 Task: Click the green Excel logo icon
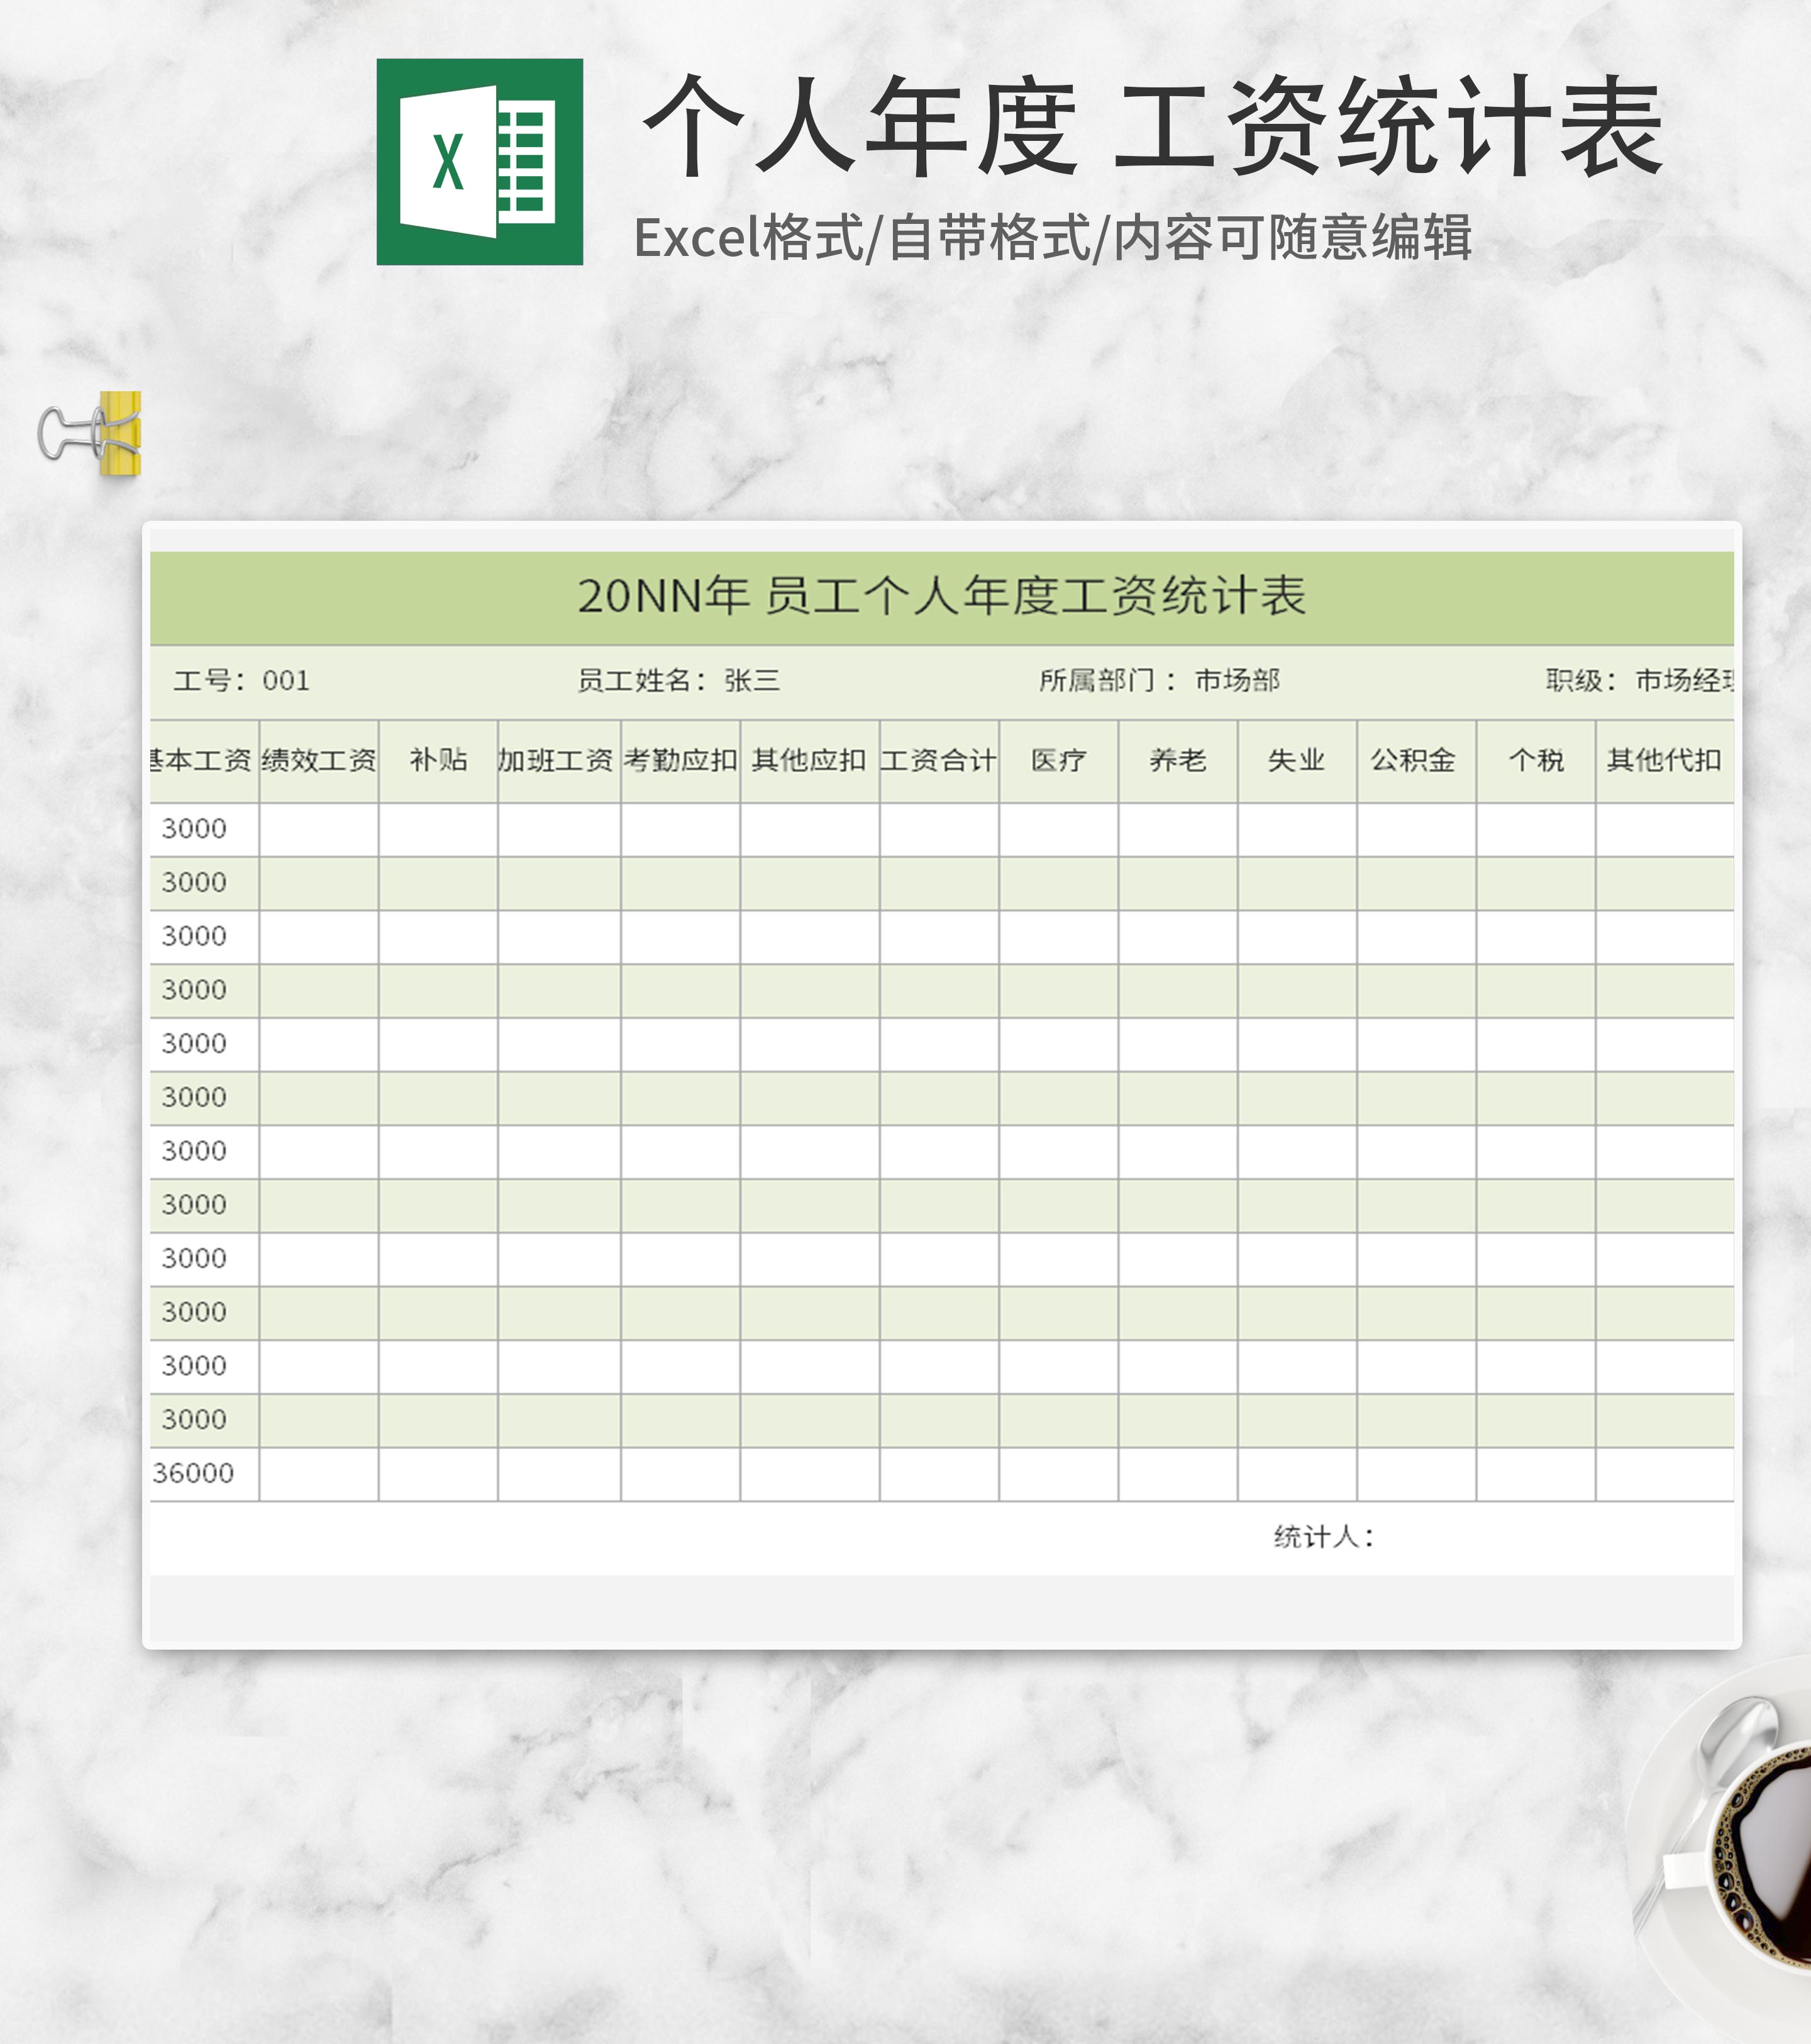click(x=479, y=162)
